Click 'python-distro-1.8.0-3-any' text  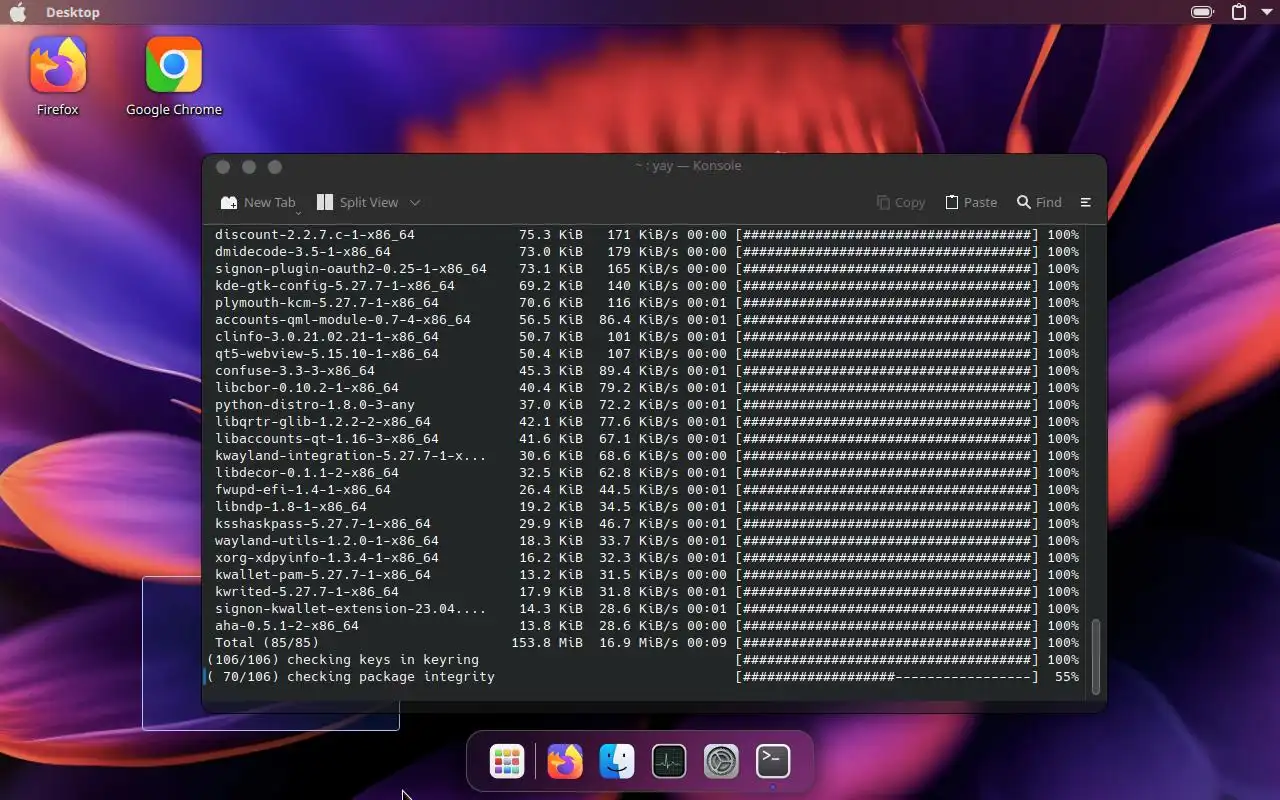point(315,405)
